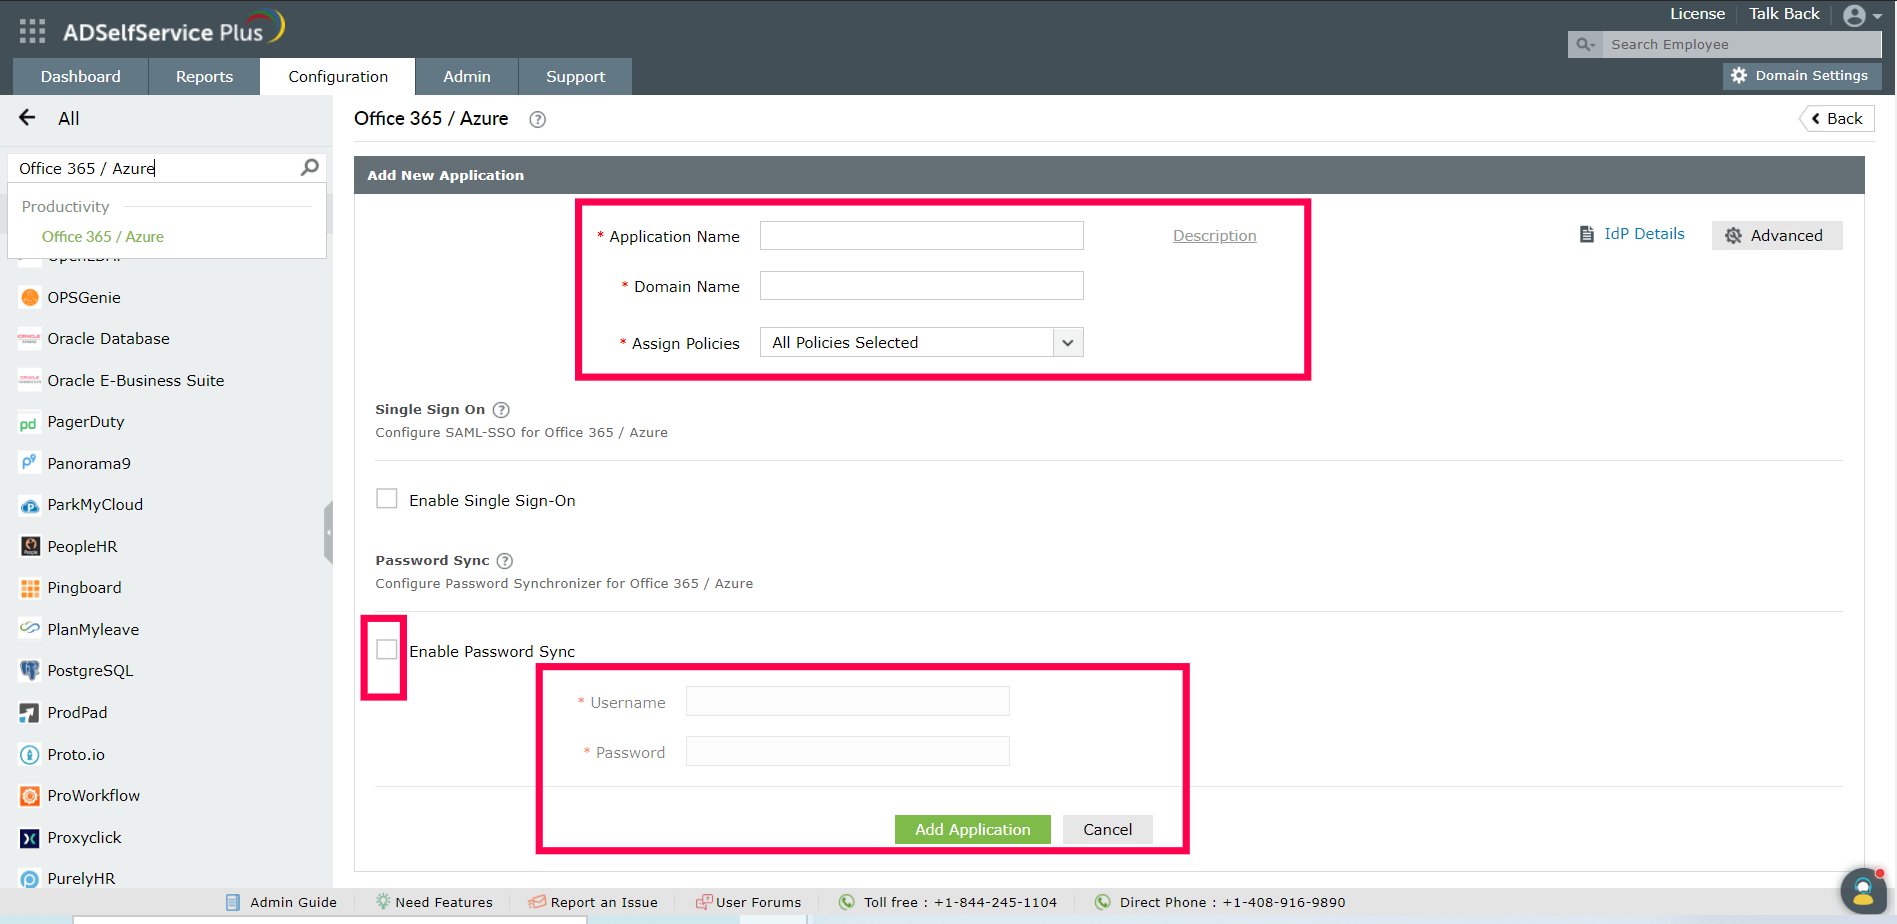Click the Advanced gear icon
Viewport: 1897px width, 924px height.
pyautogui.click(x=1734, y=236)
